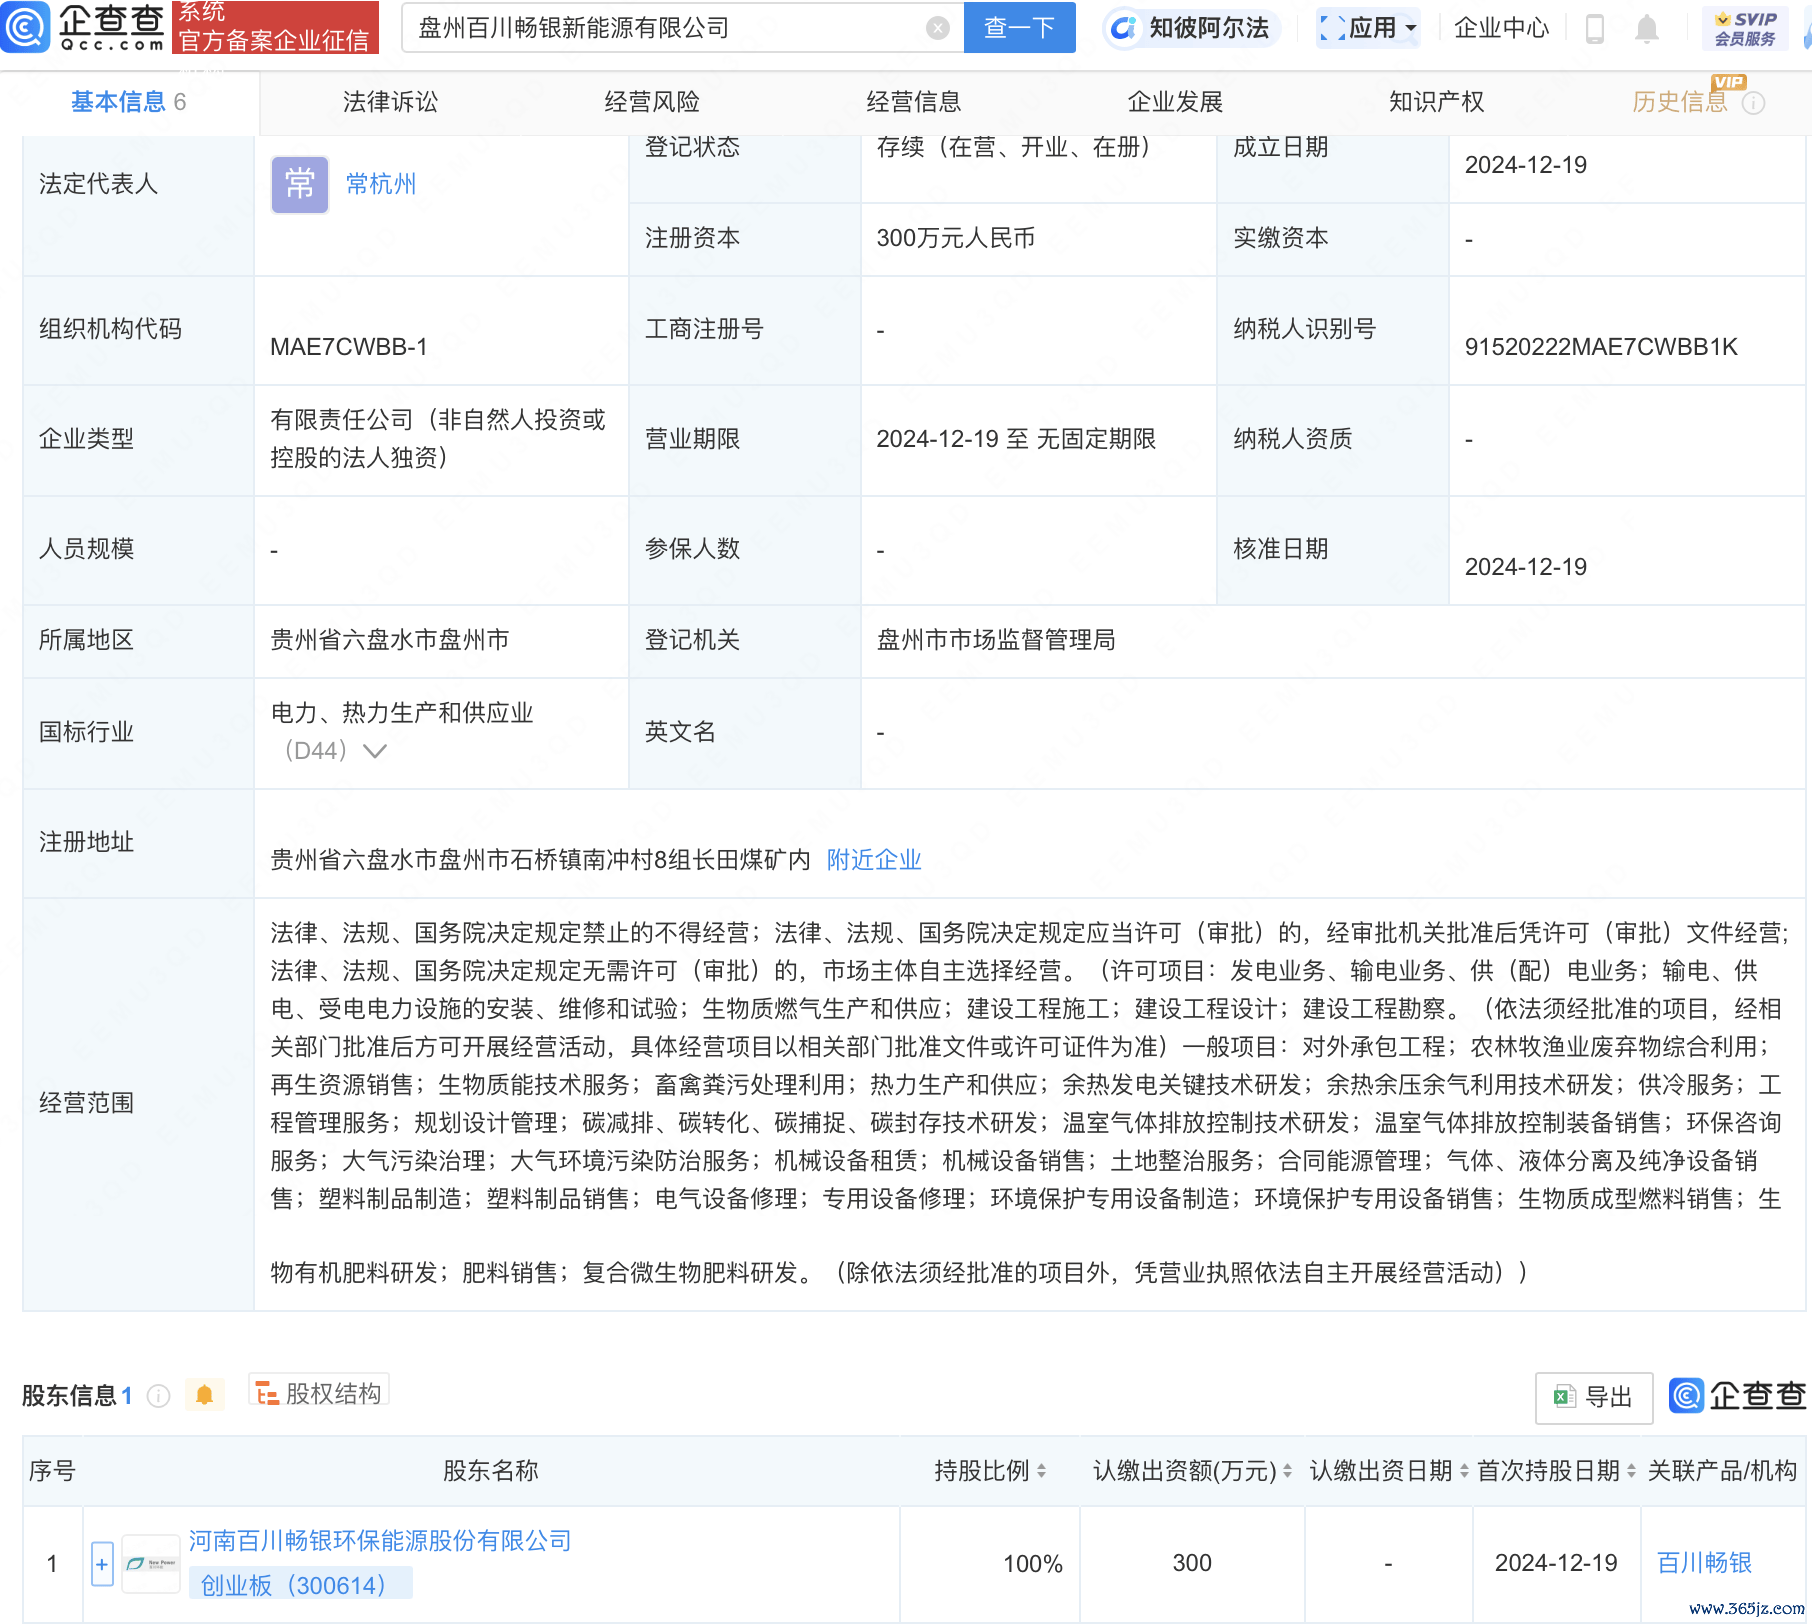The width and height of the screenshot is (1812, 1624).
Task: Click the 常 avatar of the legal representative
Action: (300, 184)
